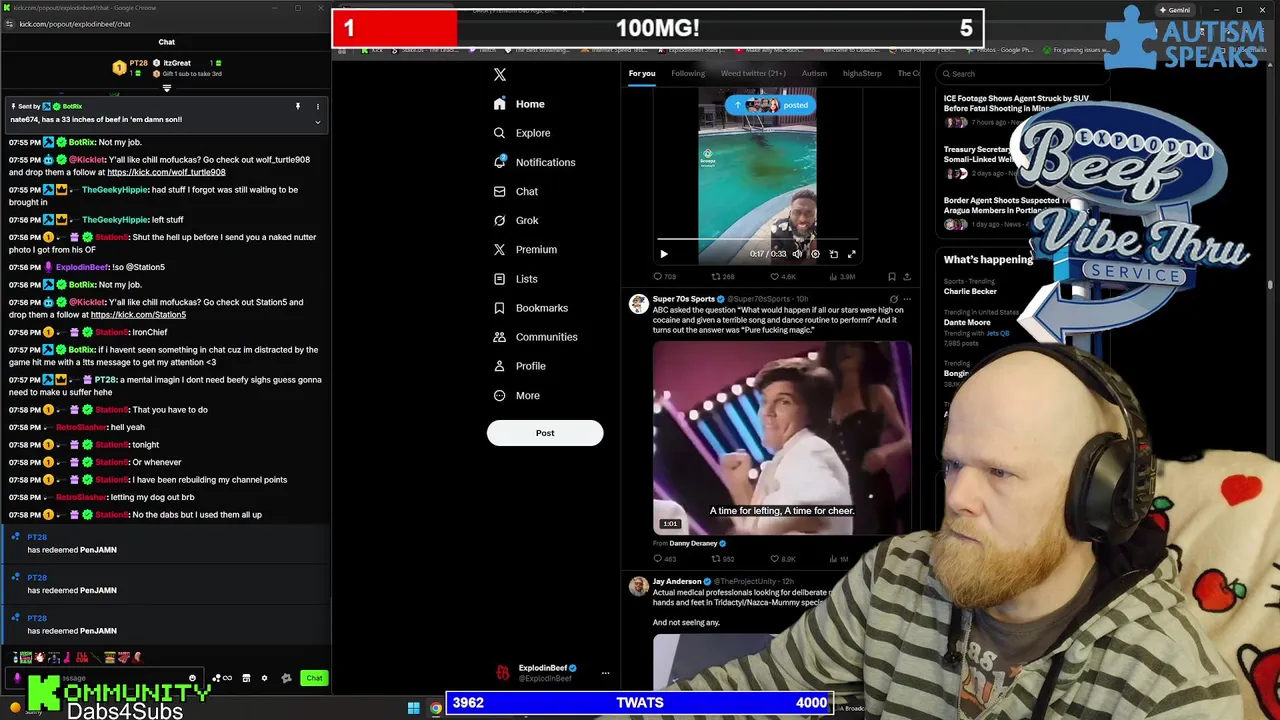The height and width of the screenshot is (720, 1280).
Task: Open Profile in X sidebar
Action: coord(519,366)
